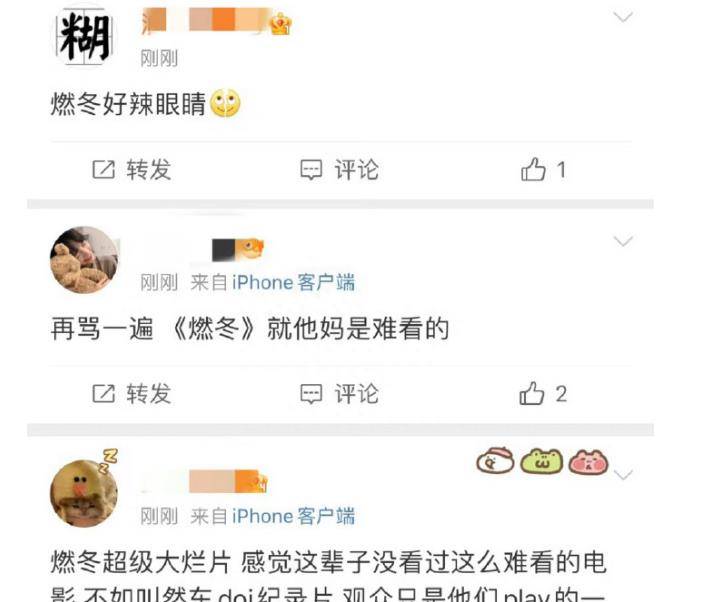
Task: Expand options chevron on the third post
Action: tap(623, 475)
